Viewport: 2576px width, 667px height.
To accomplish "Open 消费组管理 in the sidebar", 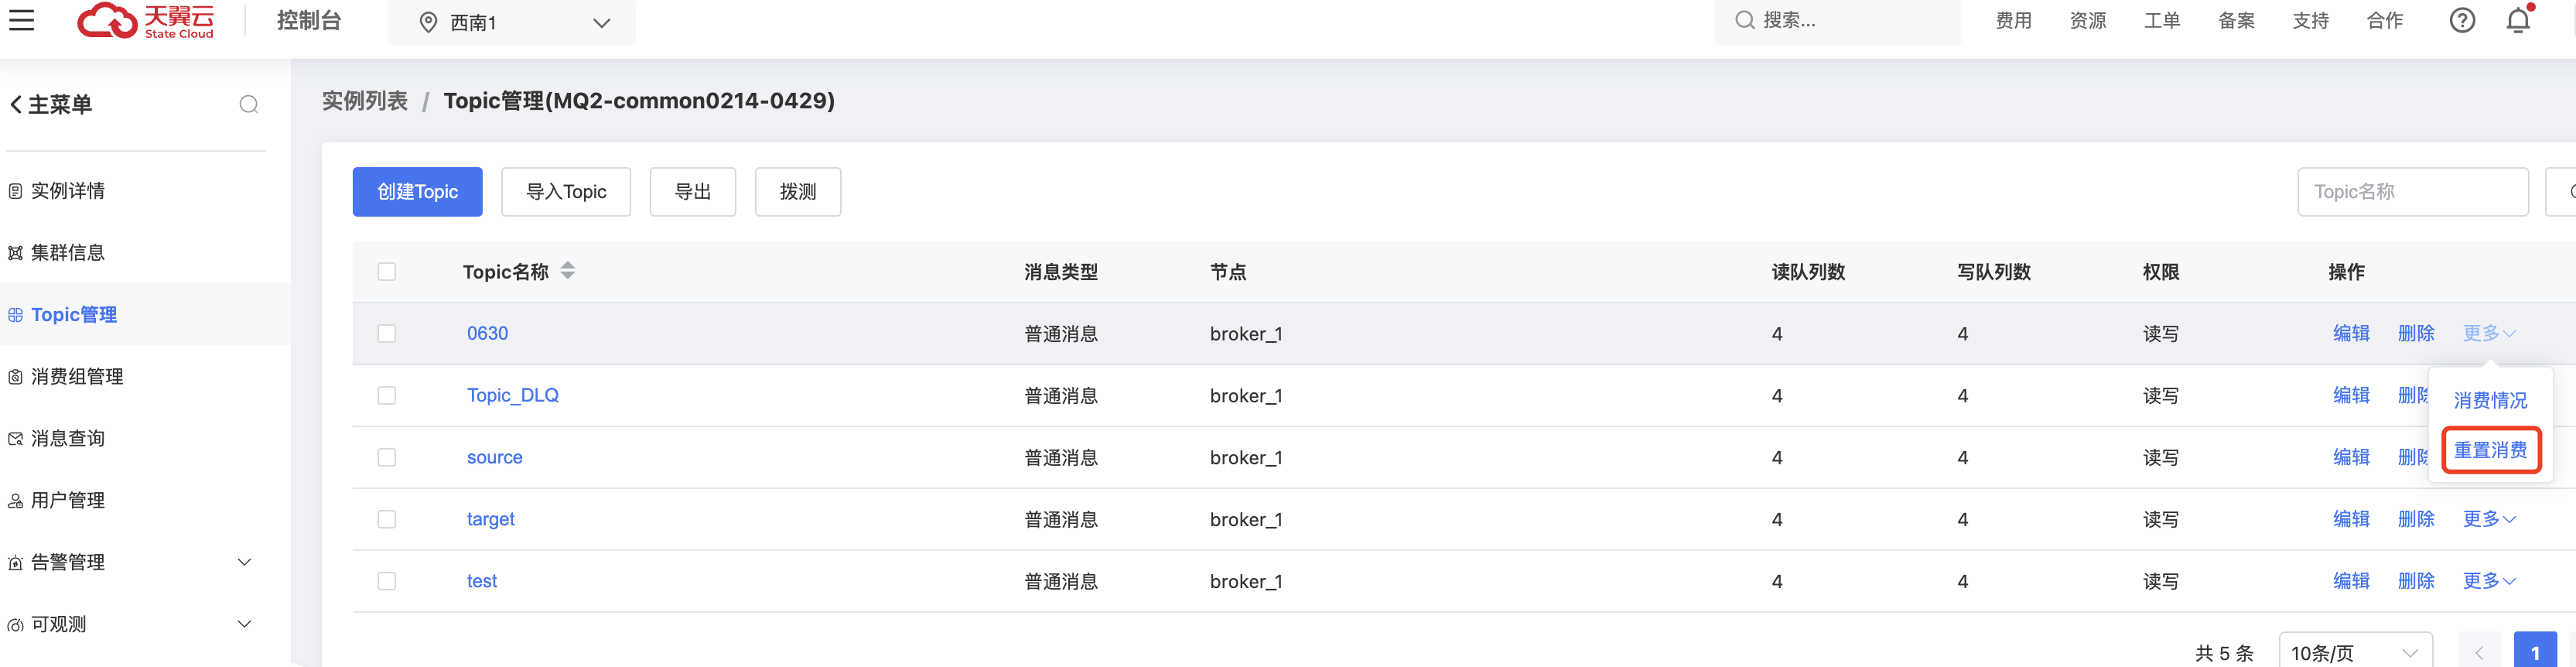I will [x=77, y=377].
